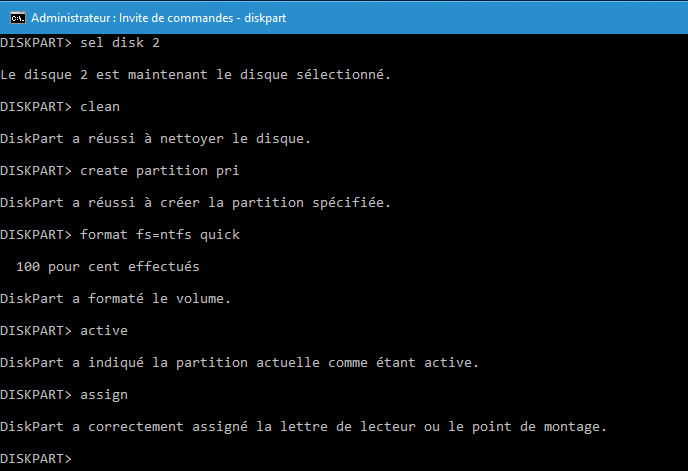Click the message 'DiskPart a formaté le volume'
The image size is (688, 471).
[115, 299]
